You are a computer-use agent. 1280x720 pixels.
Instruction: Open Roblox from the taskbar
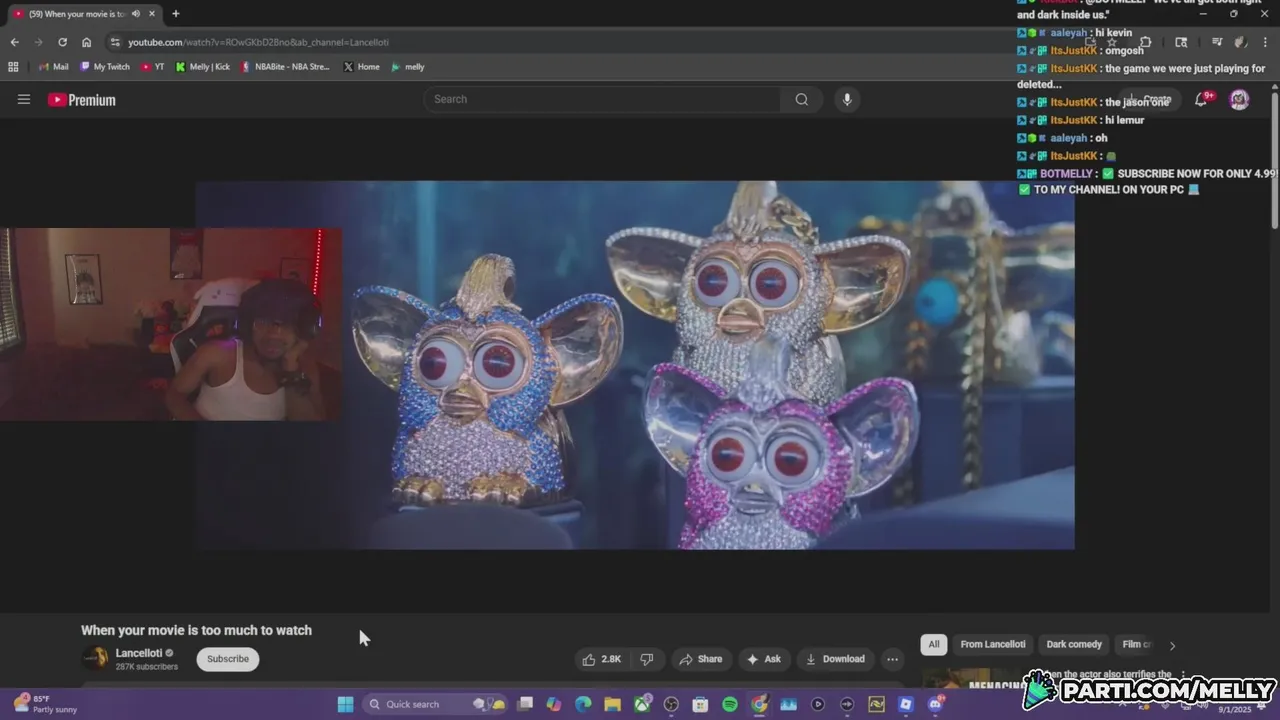(906, 704)
